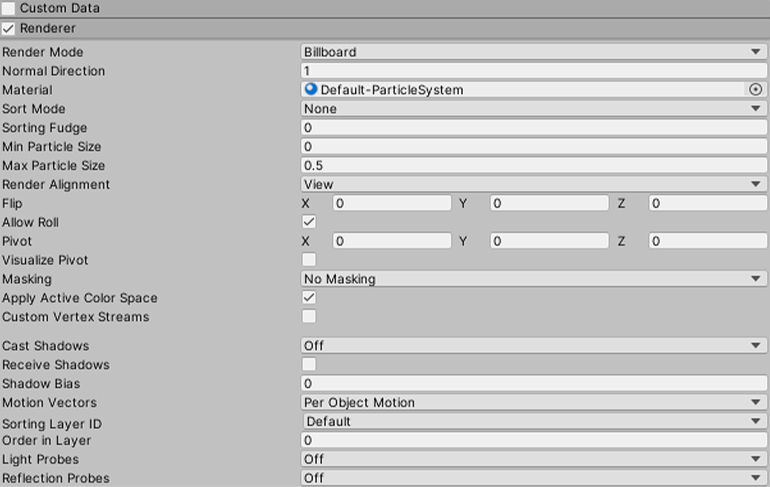The width and height of the screenshot is (770, 487).
Task: Click the Pivot Z value field
Action: coord(707,241)
